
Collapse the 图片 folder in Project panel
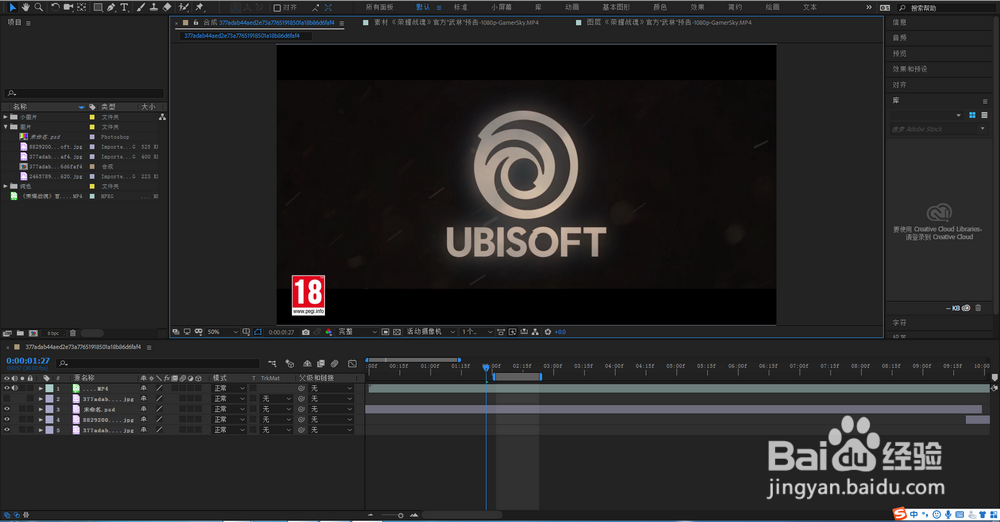6,127
